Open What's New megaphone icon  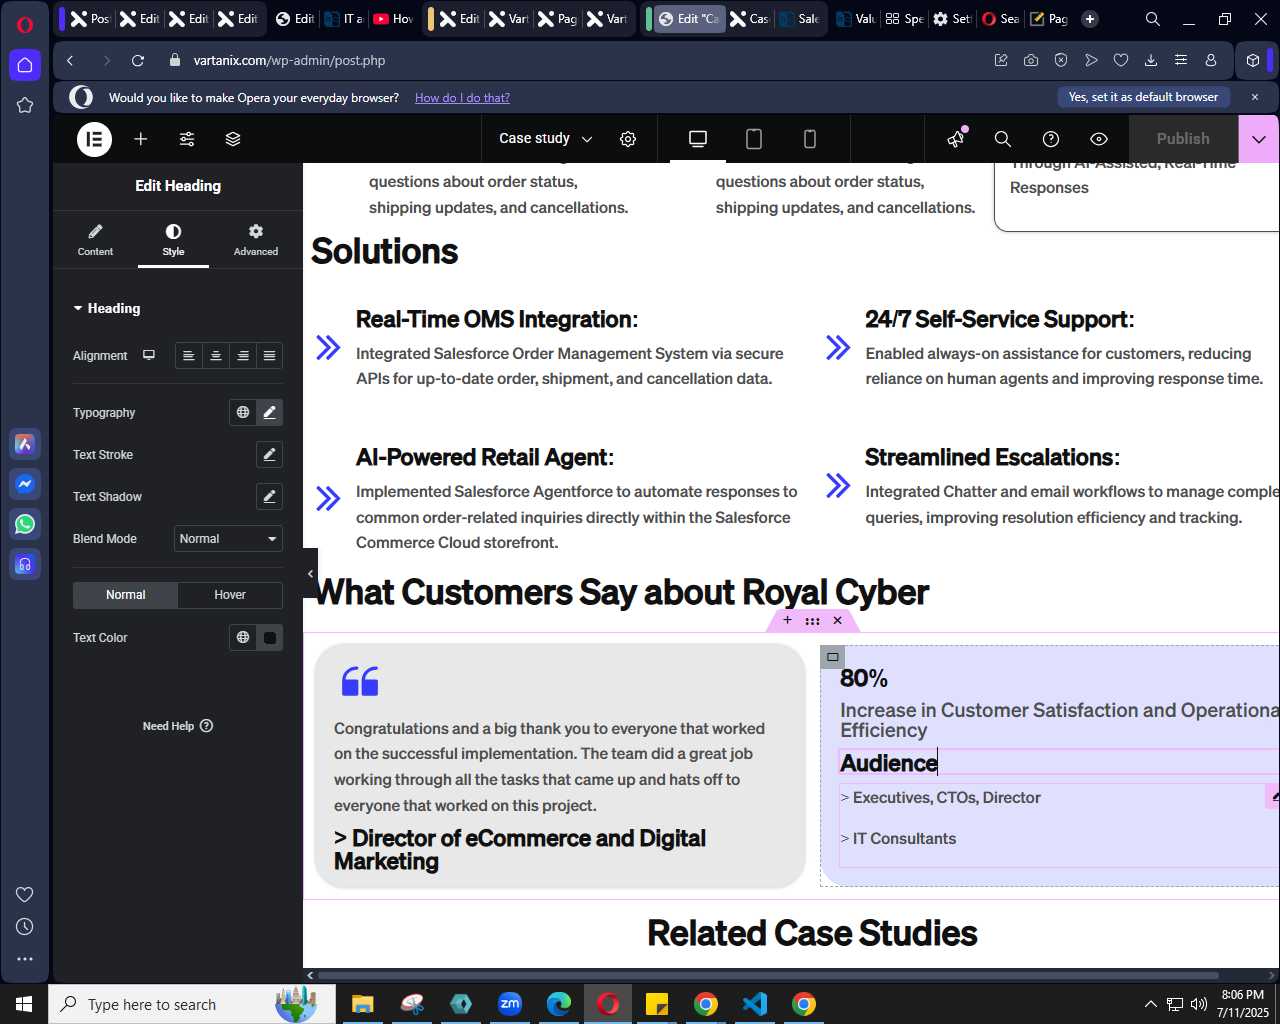tap(956, 139)
